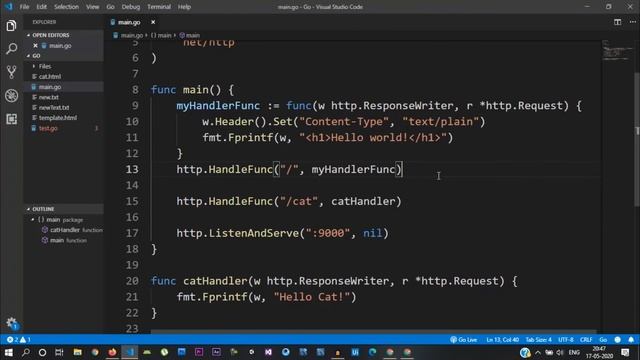Open the Debug view in activity bar
The image size is (640, 360).
(11, 96)
